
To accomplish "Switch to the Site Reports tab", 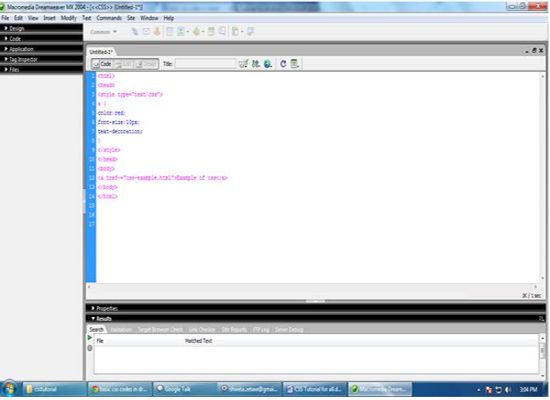I will click(234, 329).
